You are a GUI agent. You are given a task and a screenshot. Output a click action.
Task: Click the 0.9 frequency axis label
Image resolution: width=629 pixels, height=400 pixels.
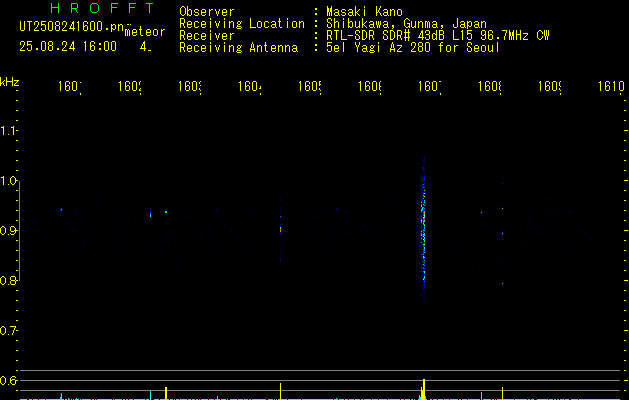(x=8, y=231)
